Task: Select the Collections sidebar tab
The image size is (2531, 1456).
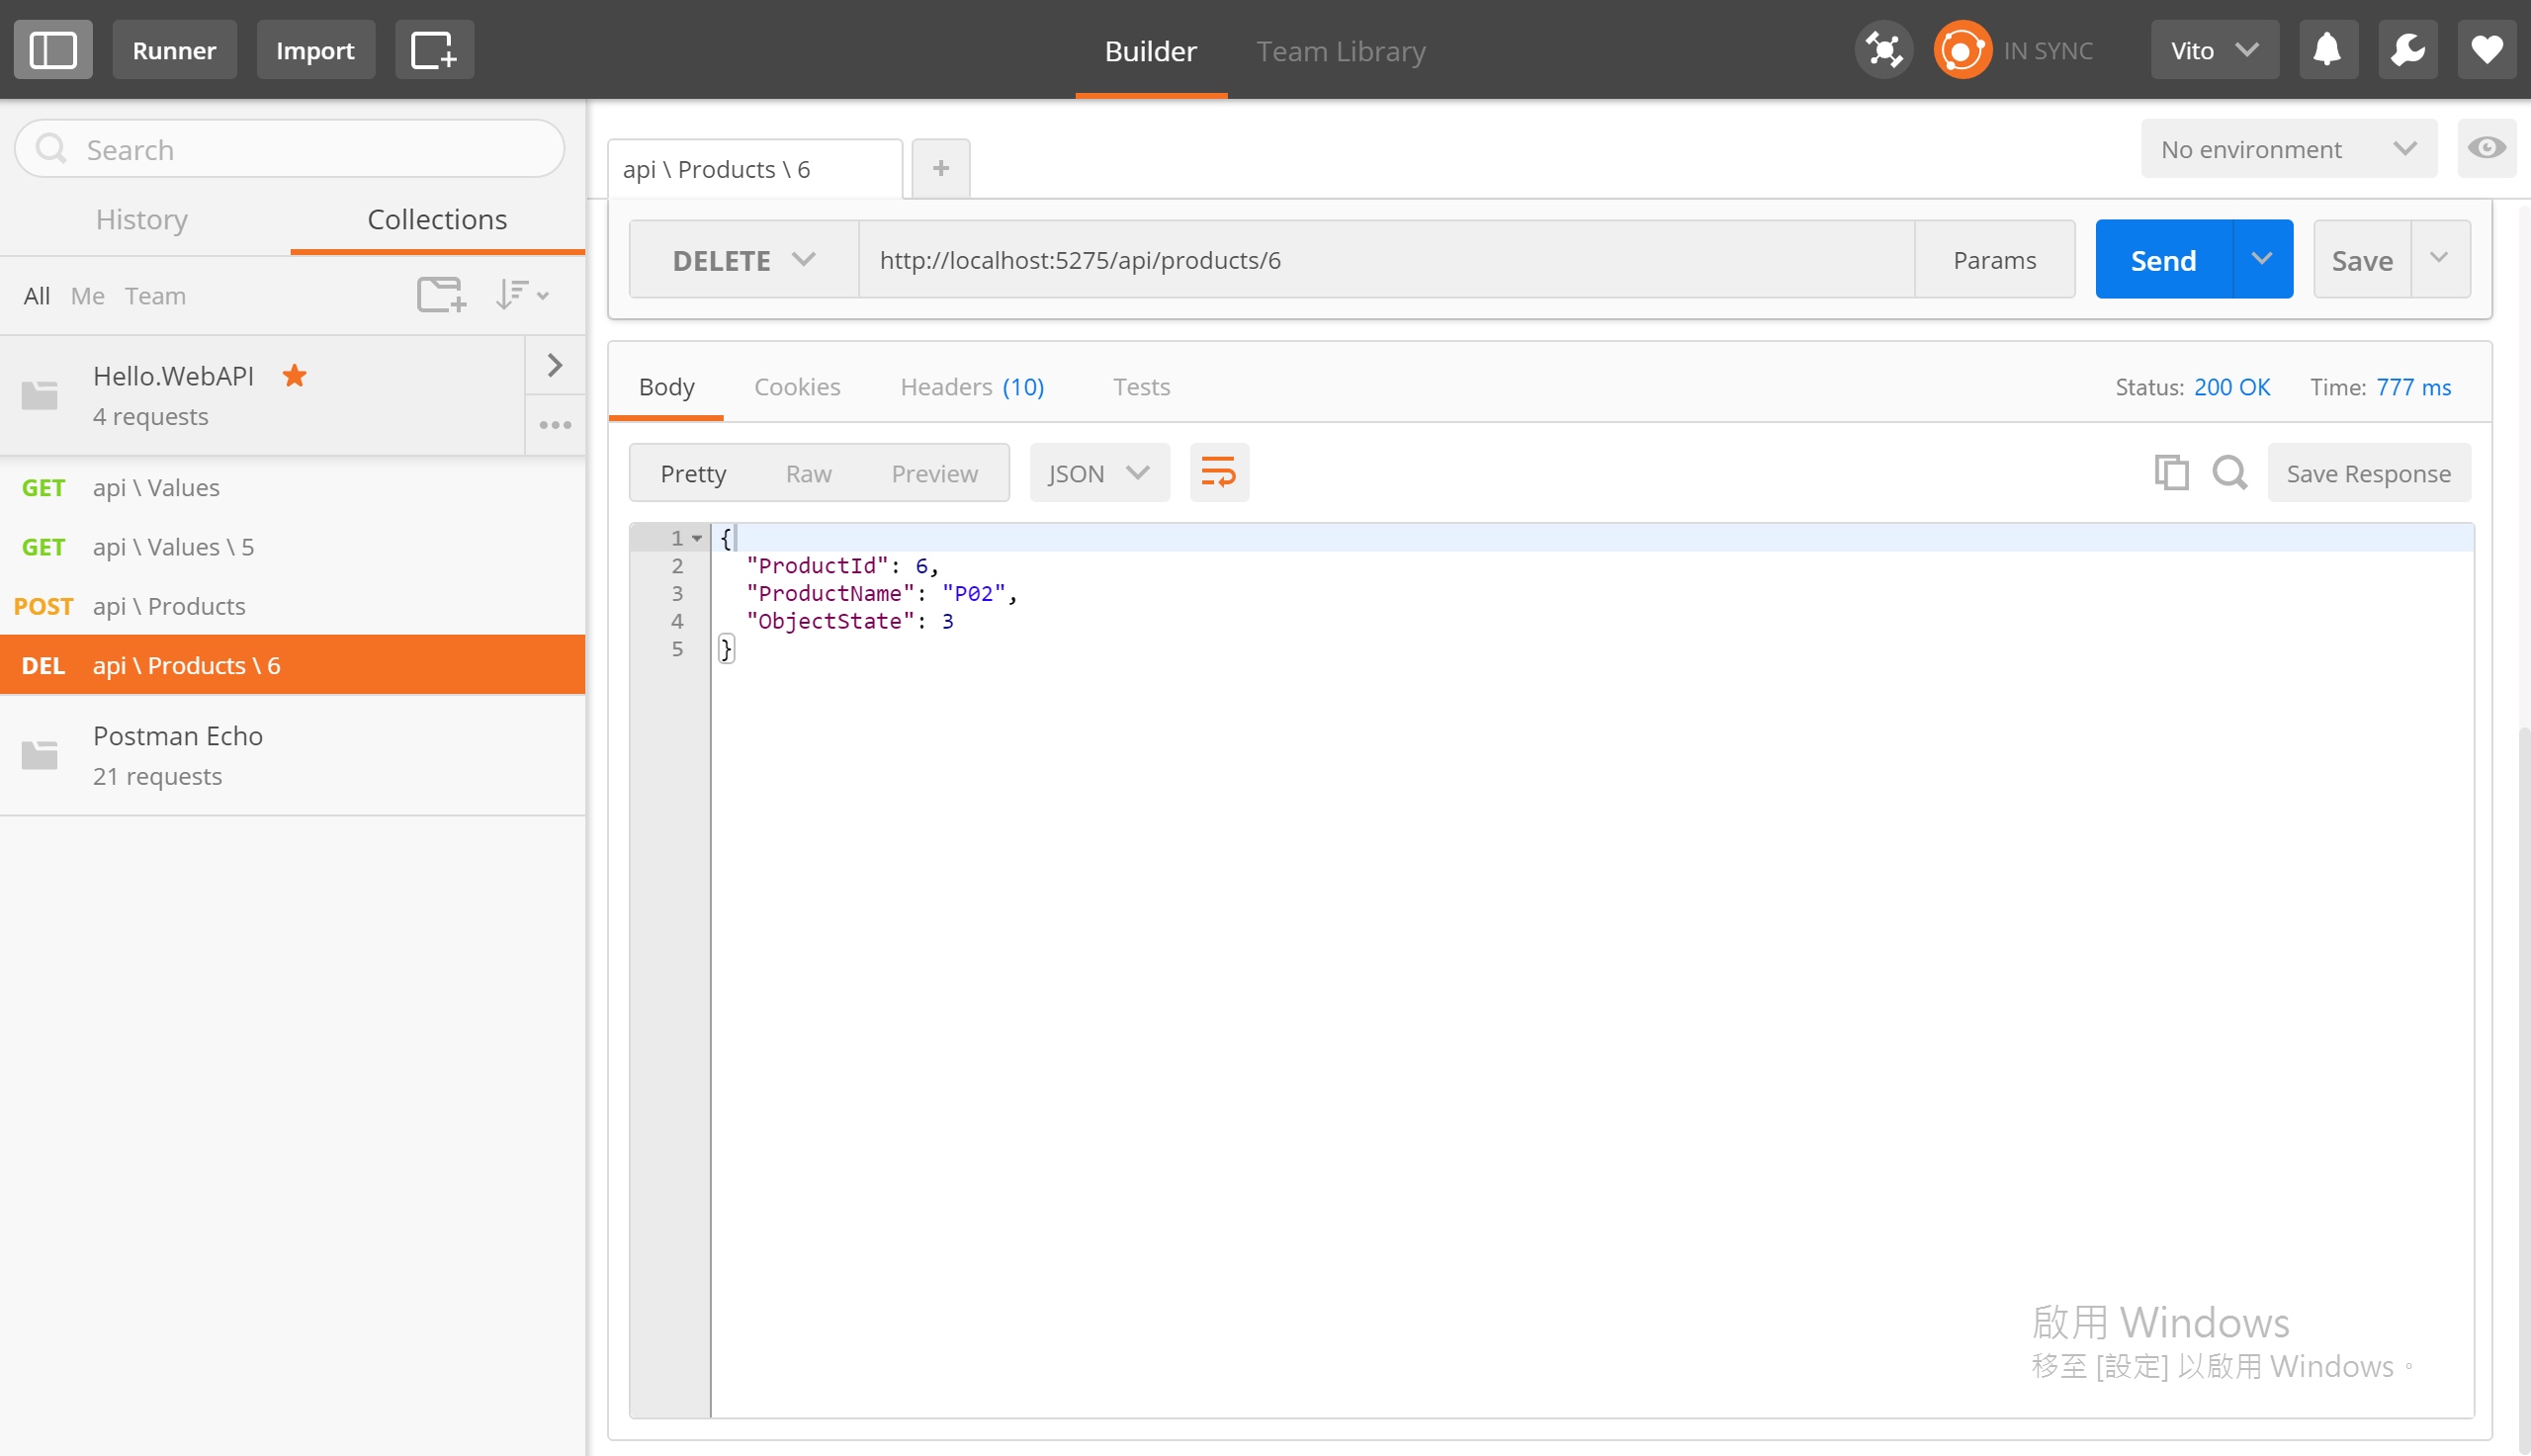Action: 437,219
